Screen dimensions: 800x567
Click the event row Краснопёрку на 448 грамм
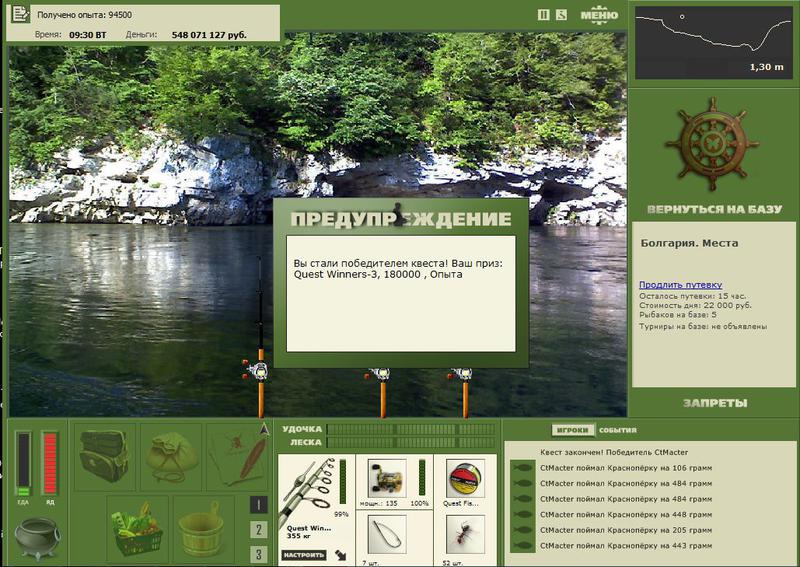click(x=626, y=514)
